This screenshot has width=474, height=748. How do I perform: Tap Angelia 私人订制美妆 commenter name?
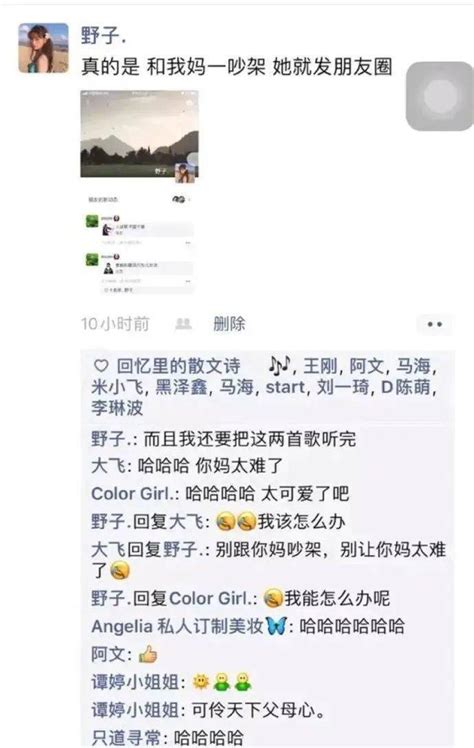coord(177,626)
